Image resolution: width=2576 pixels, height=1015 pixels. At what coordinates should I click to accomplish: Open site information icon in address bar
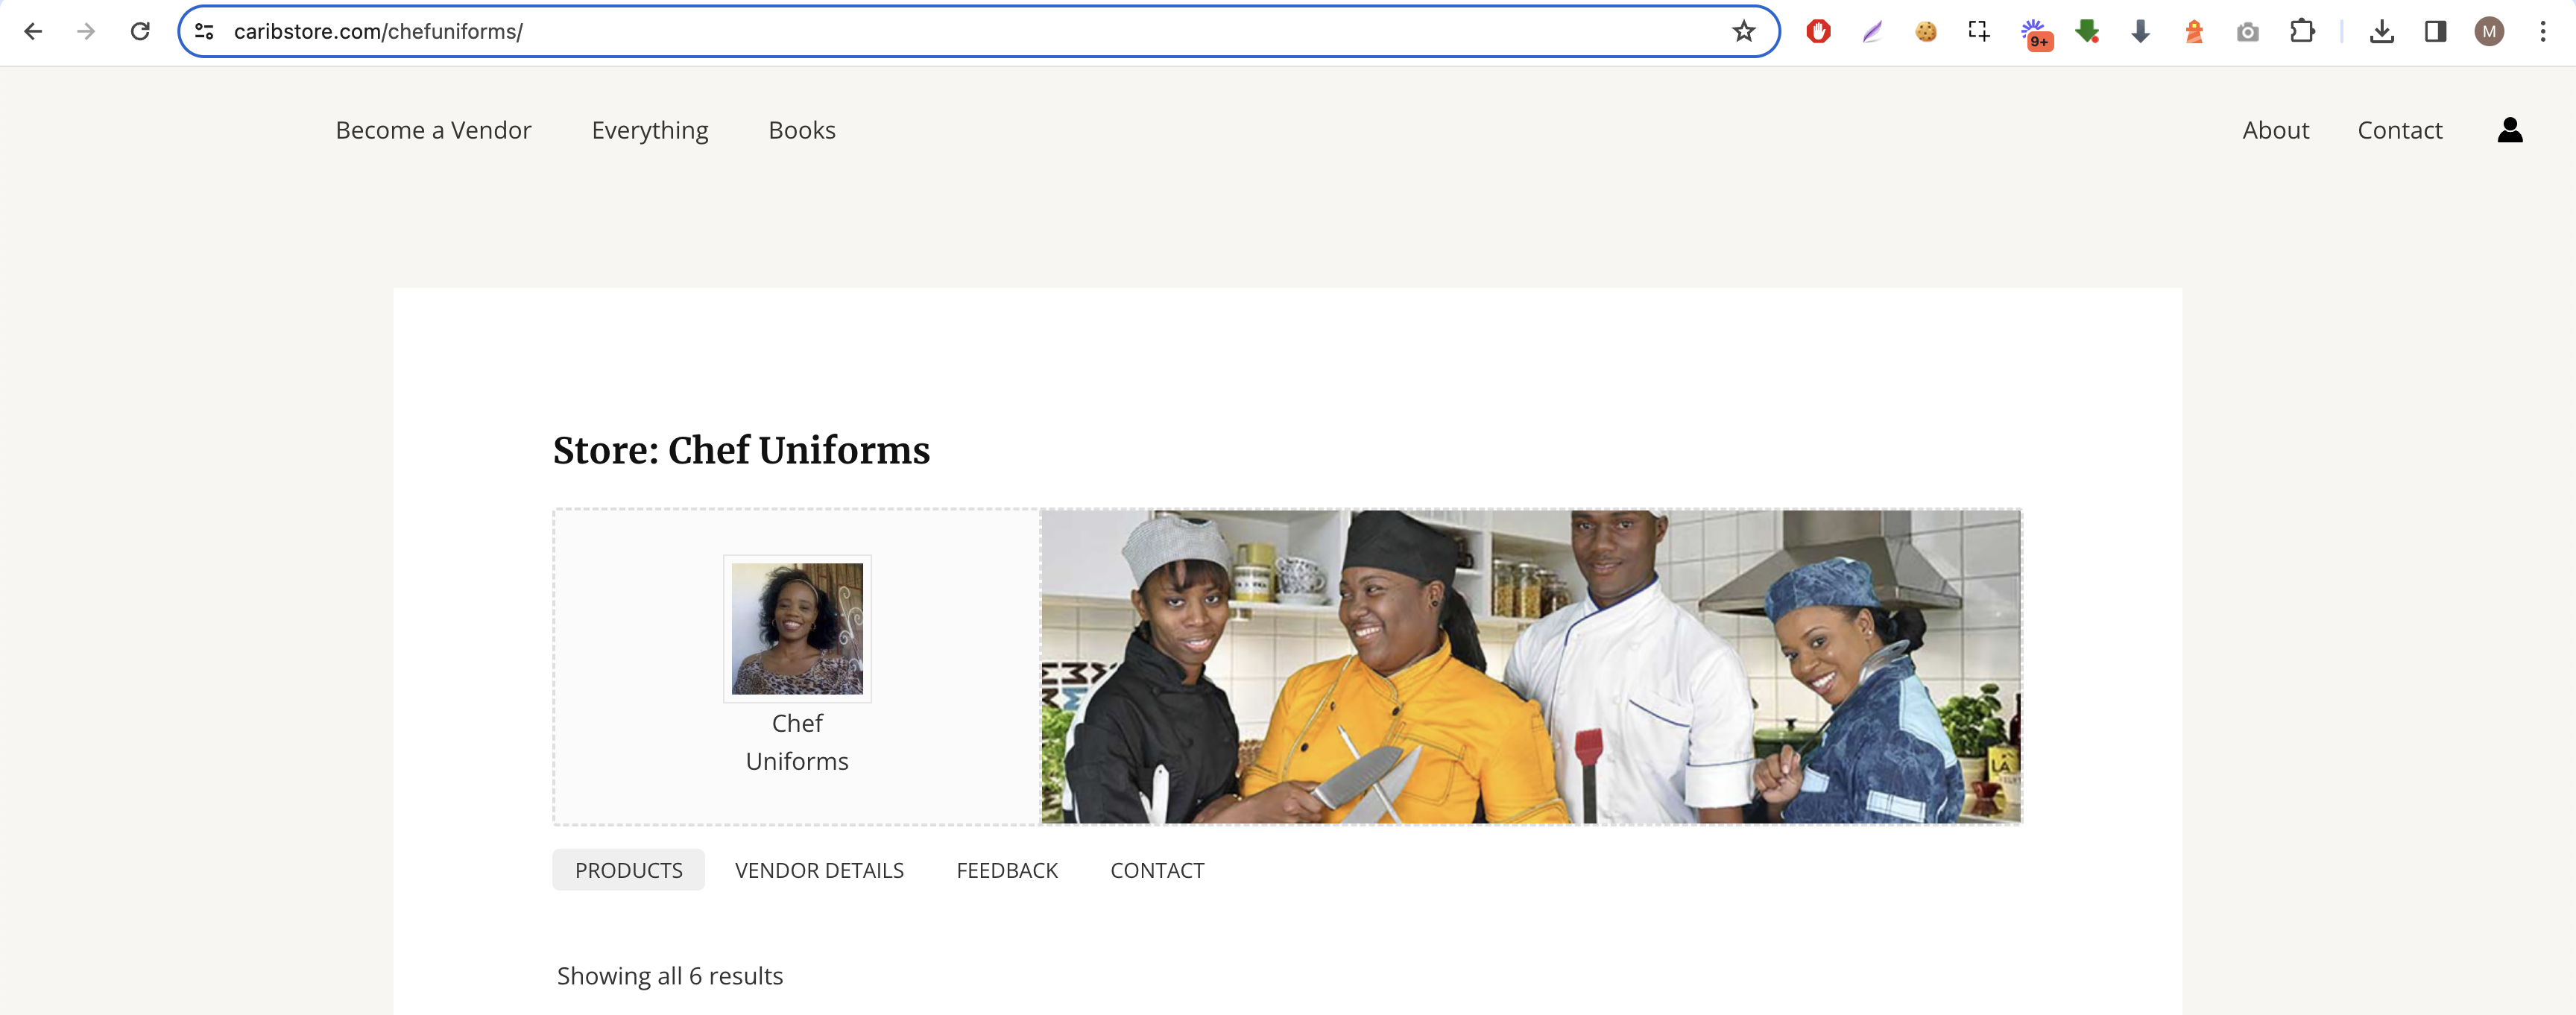(204, 31)
